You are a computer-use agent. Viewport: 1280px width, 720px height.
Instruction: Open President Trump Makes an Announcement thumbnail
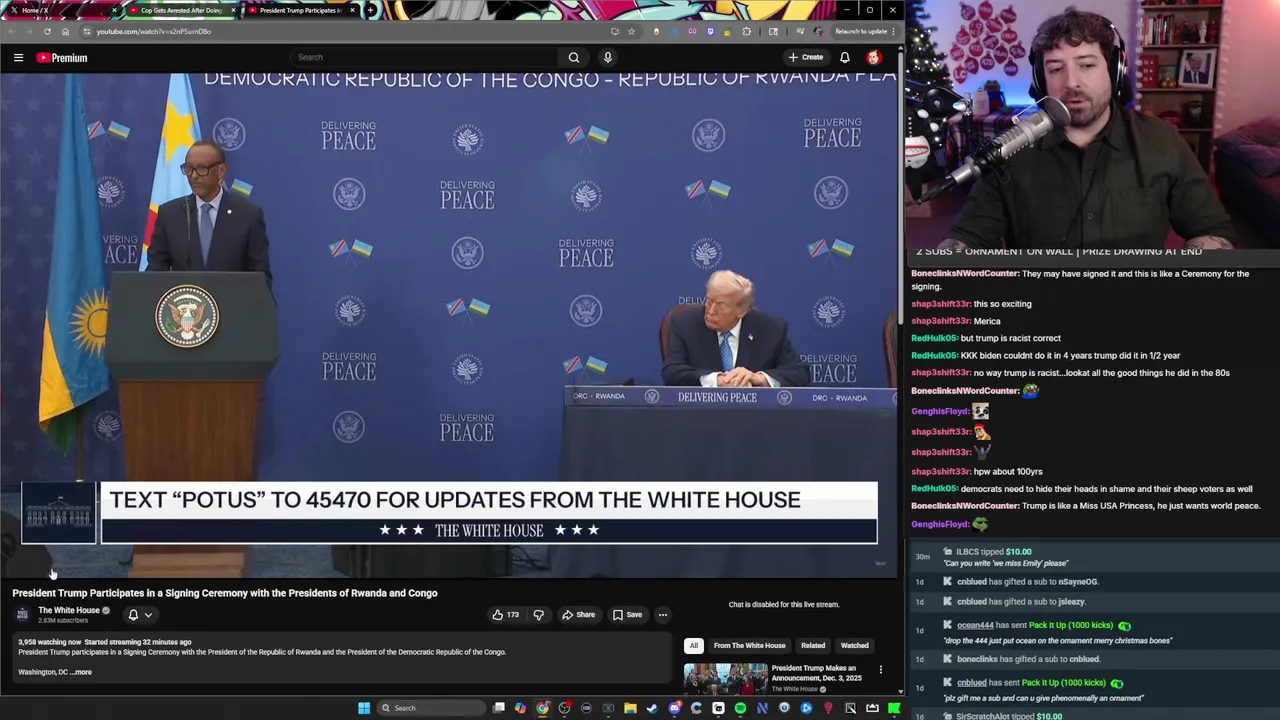(x=725, y=679)
